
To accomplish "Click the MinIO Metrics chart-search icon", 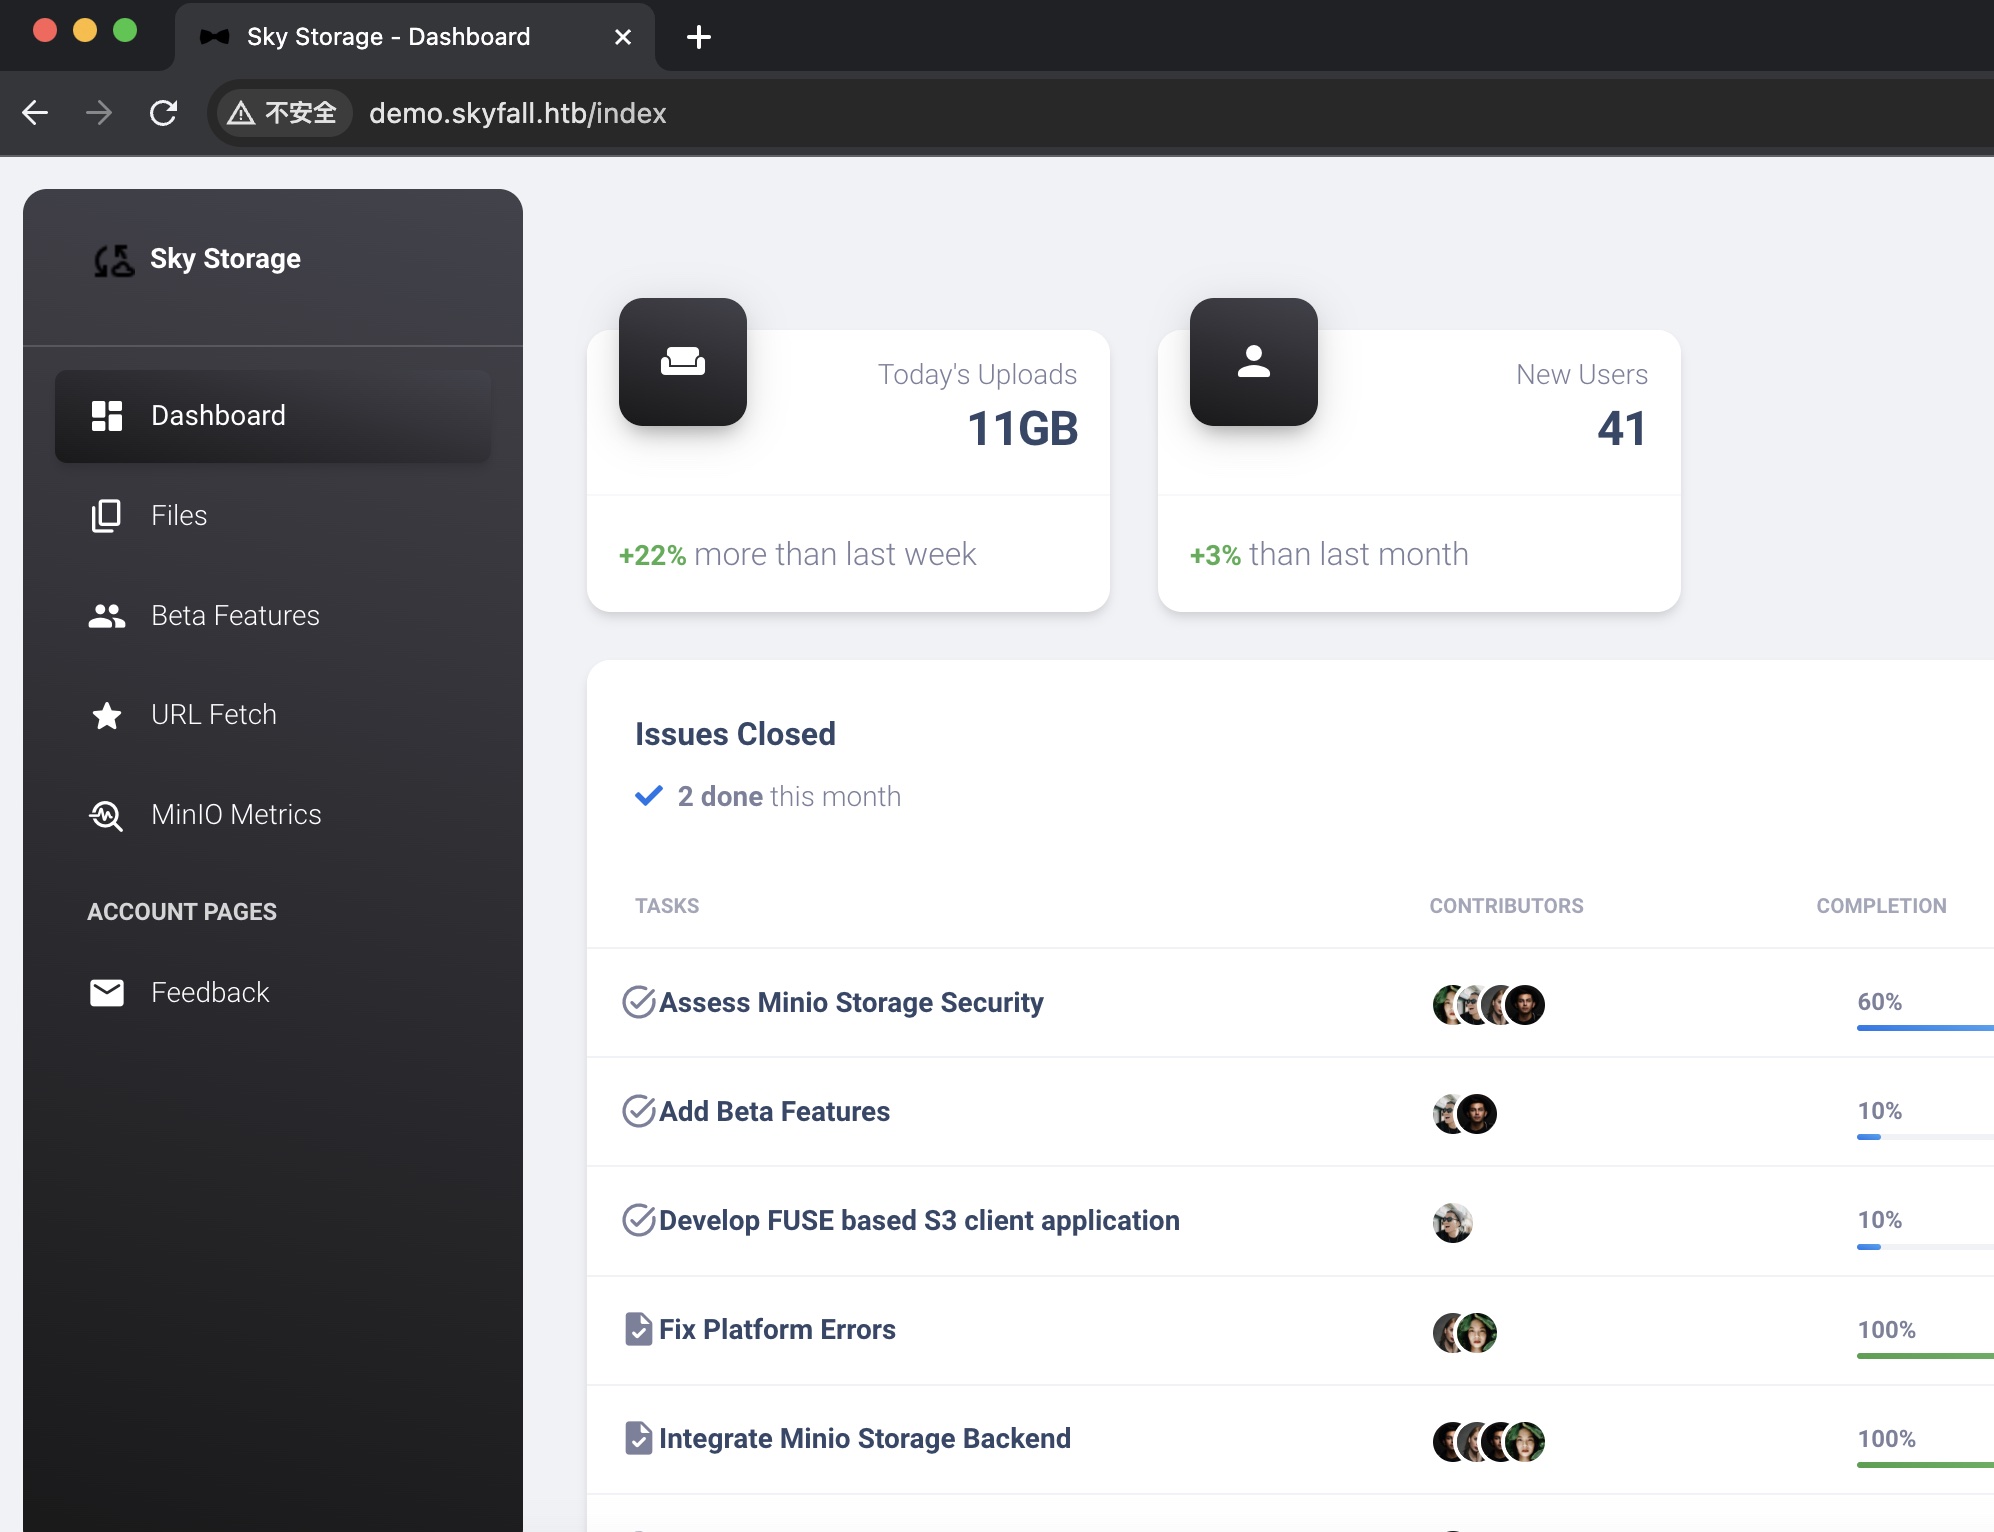I will [106, 816].
